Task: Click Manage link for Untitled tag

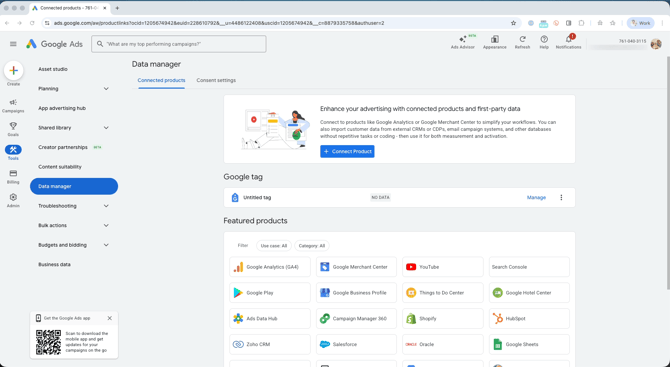Action: pos(536,197)
